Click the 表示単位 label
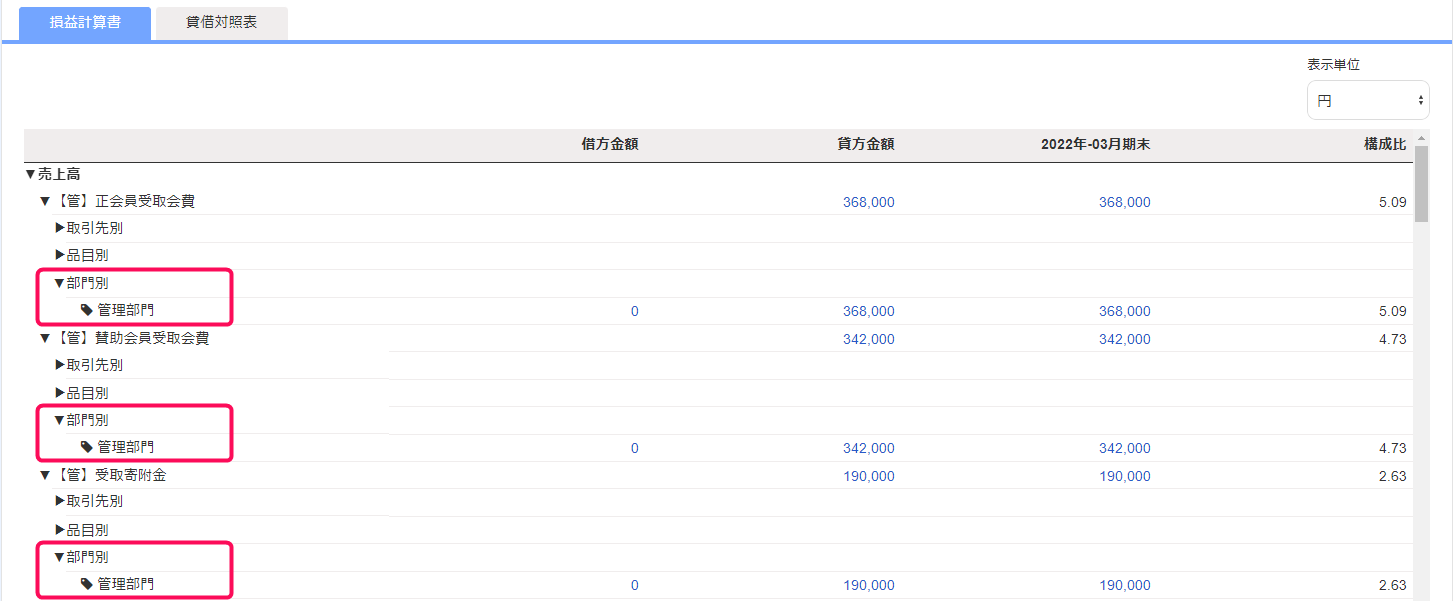Viewport: 1453px width, 601px height. click(x=1333, y=64)
